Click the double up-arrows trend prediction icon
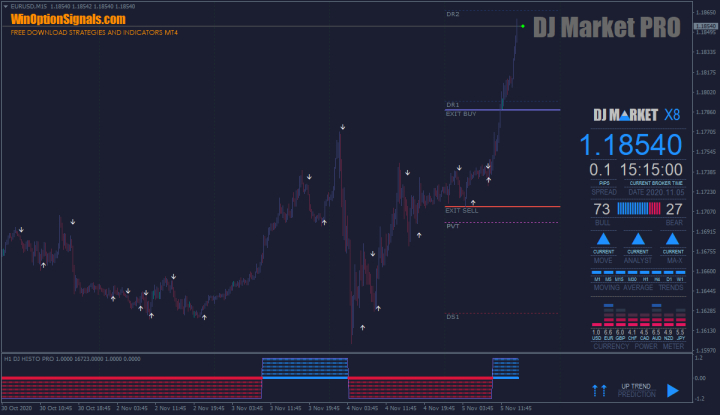The image size is (720, 415). (599, 391)
